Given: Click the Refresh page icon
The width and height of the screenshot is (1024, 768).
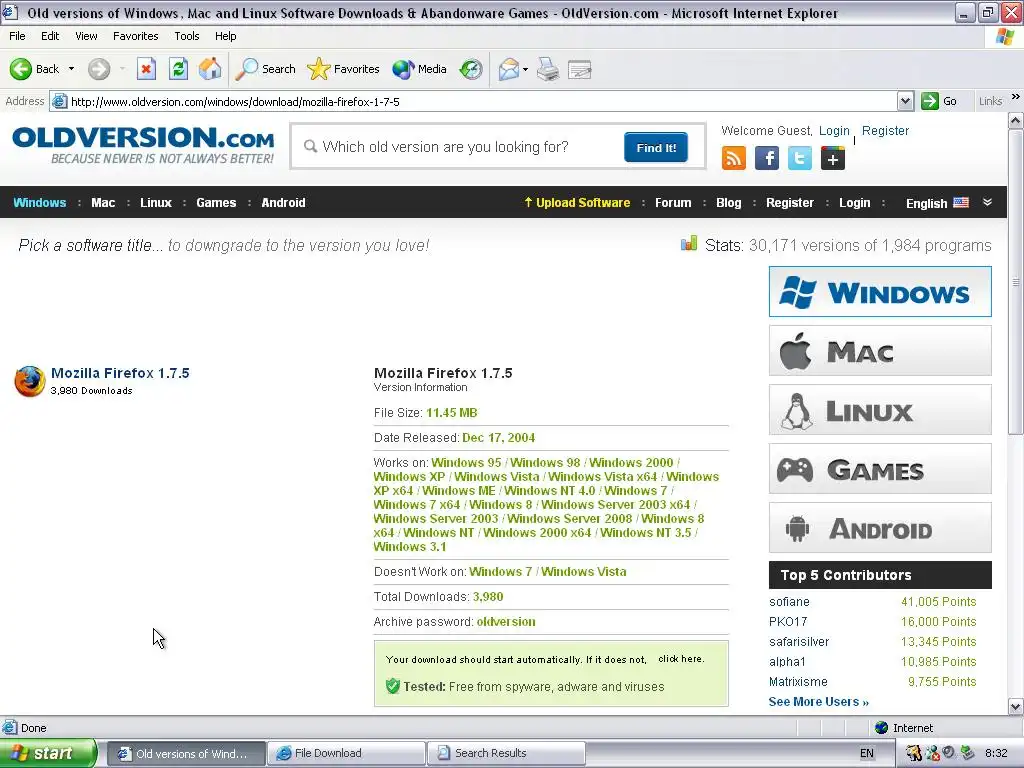Looking at the screenshot, I should point(178,69).
